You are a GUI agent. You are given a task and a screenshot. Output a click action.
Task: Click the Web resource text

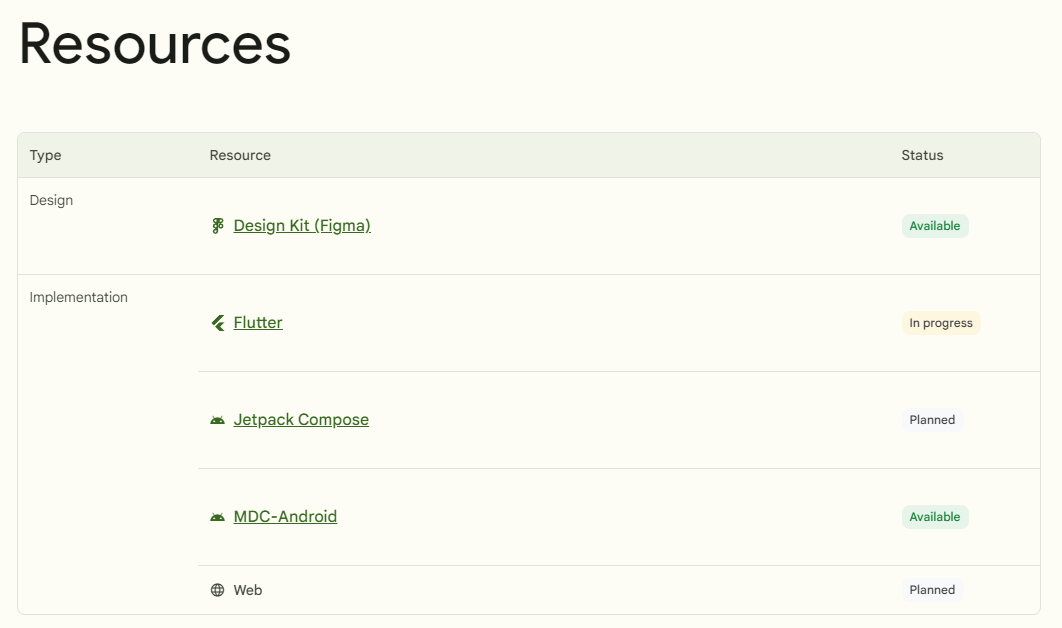click(248, 590)
